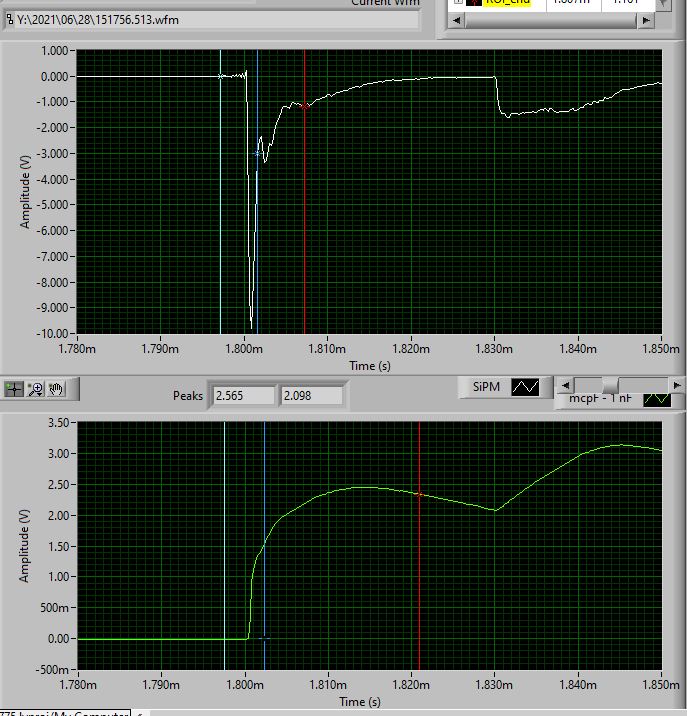Click the plot legend scrollbar left arrow
Image resolution: width=687 pixels, height=716 pixels.
point(565,385)
